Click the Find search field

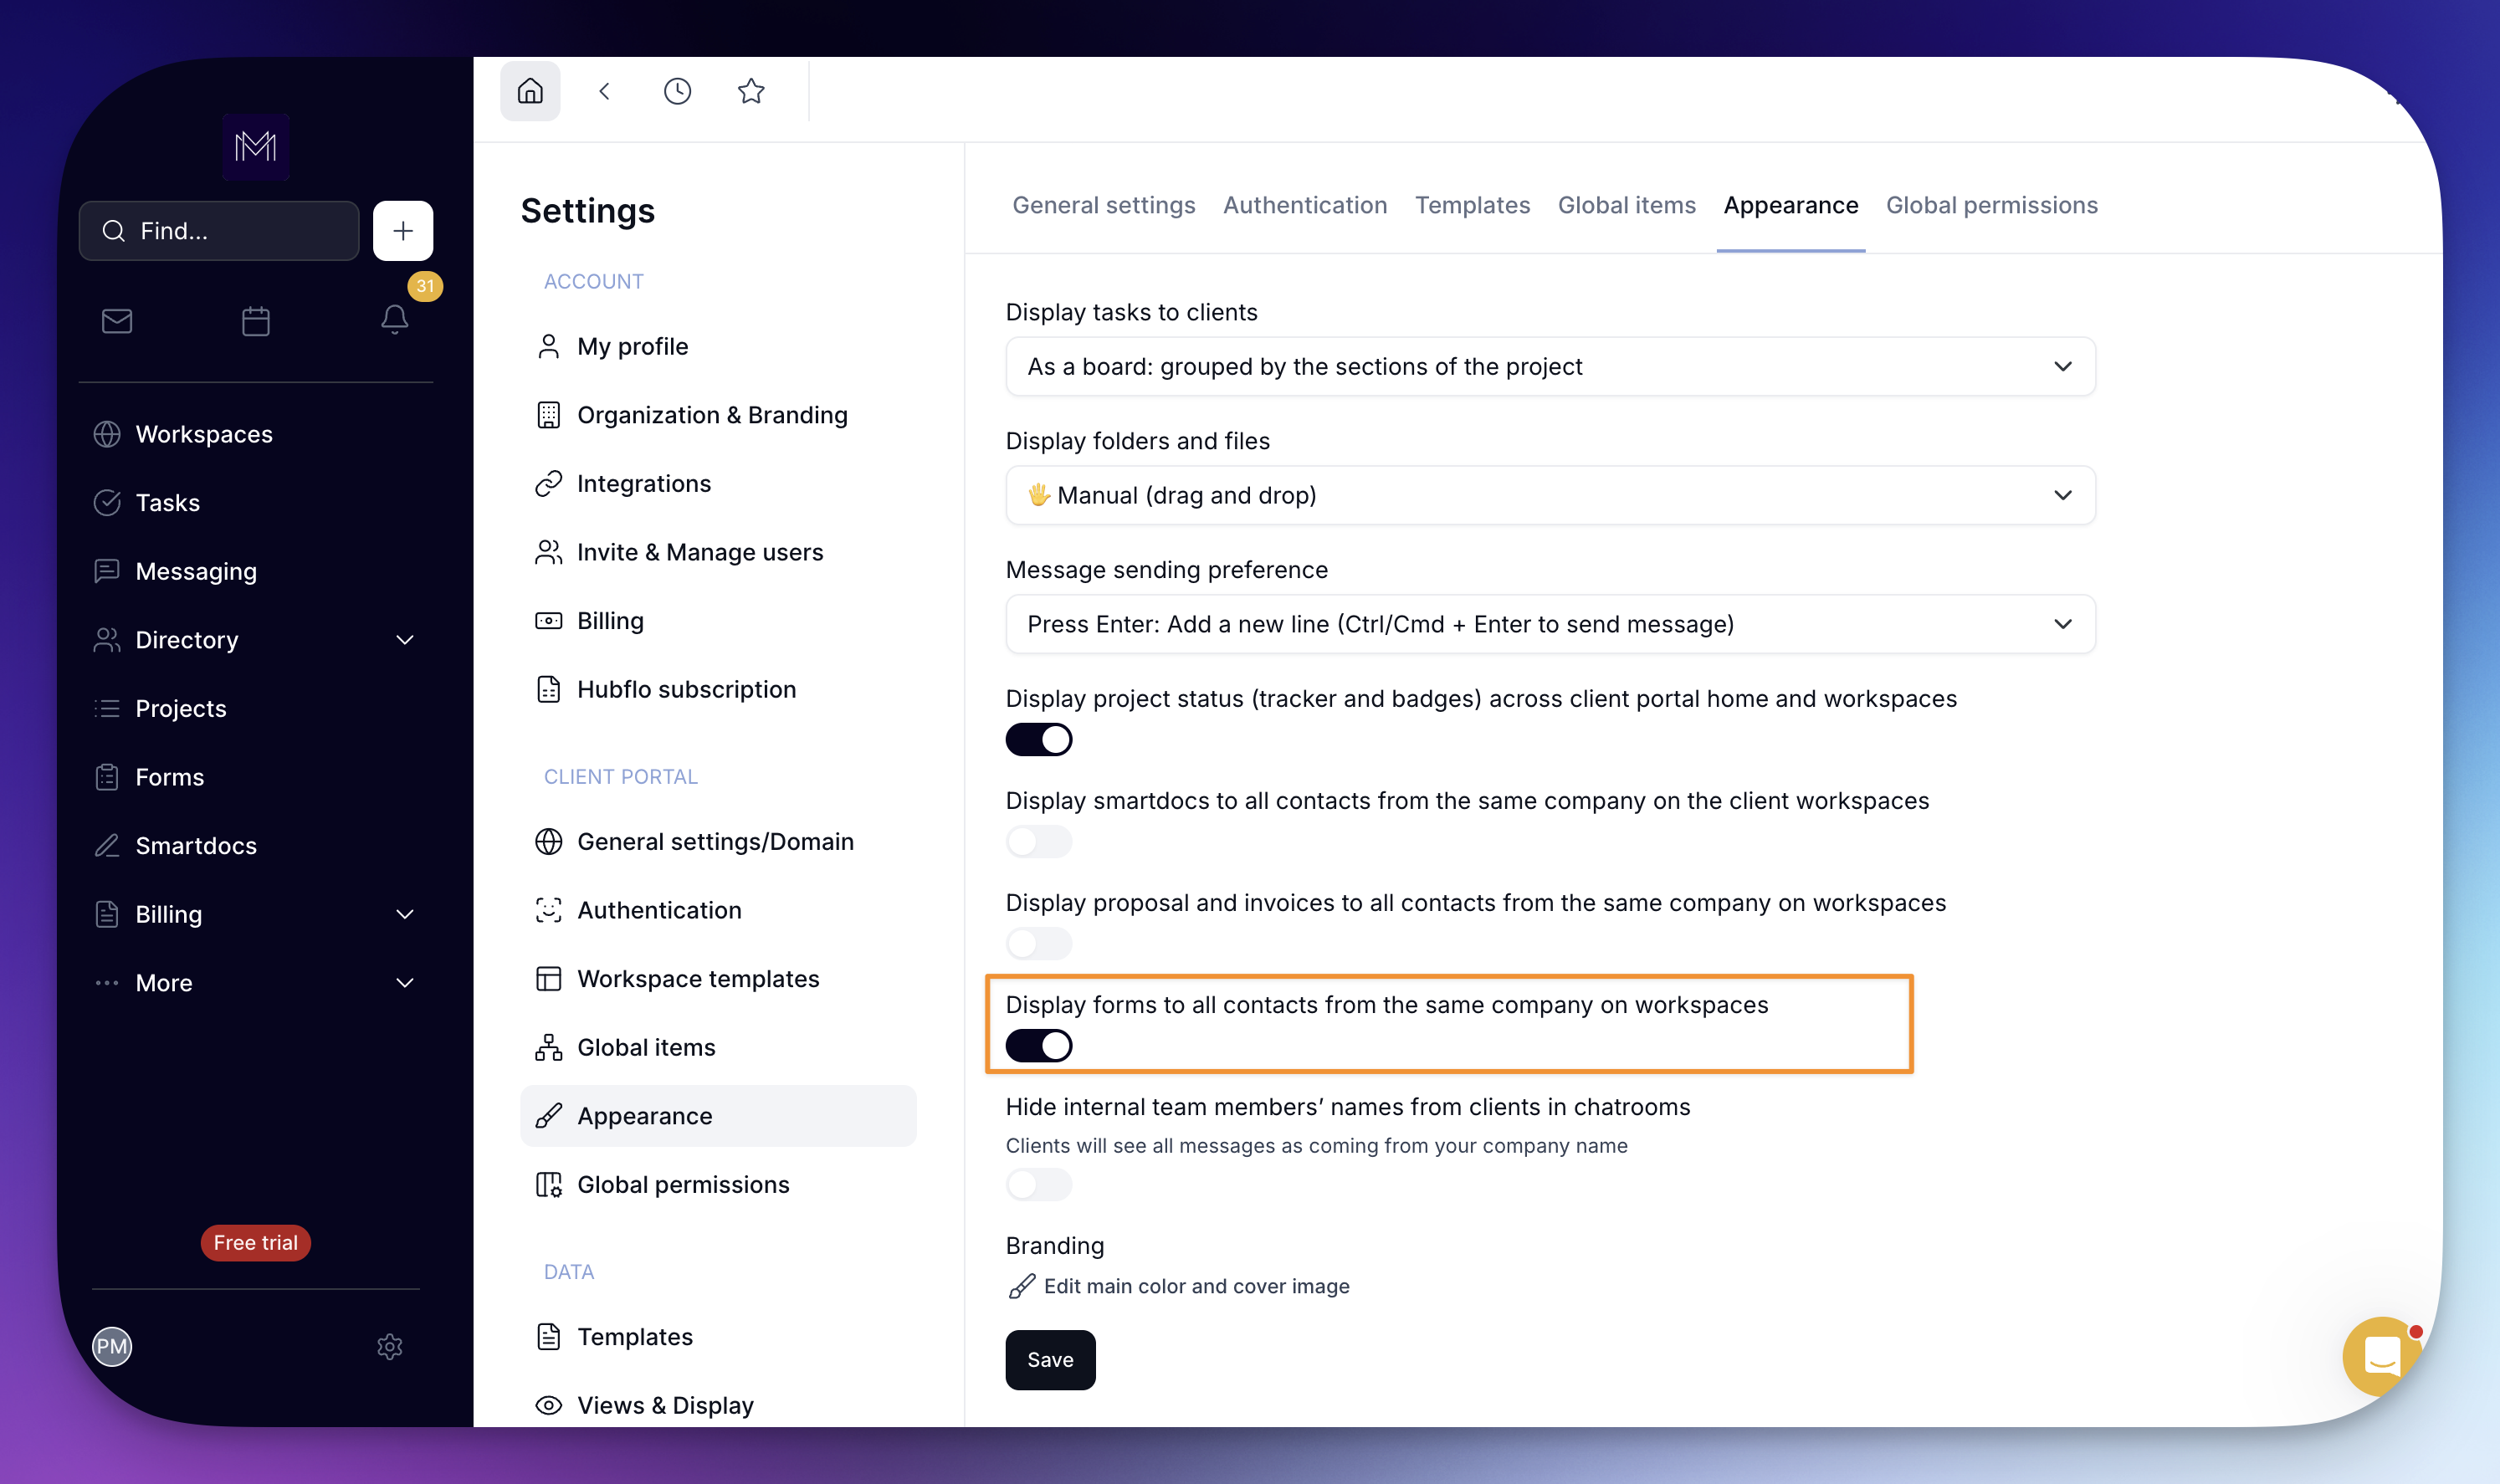tap(219, 231)
